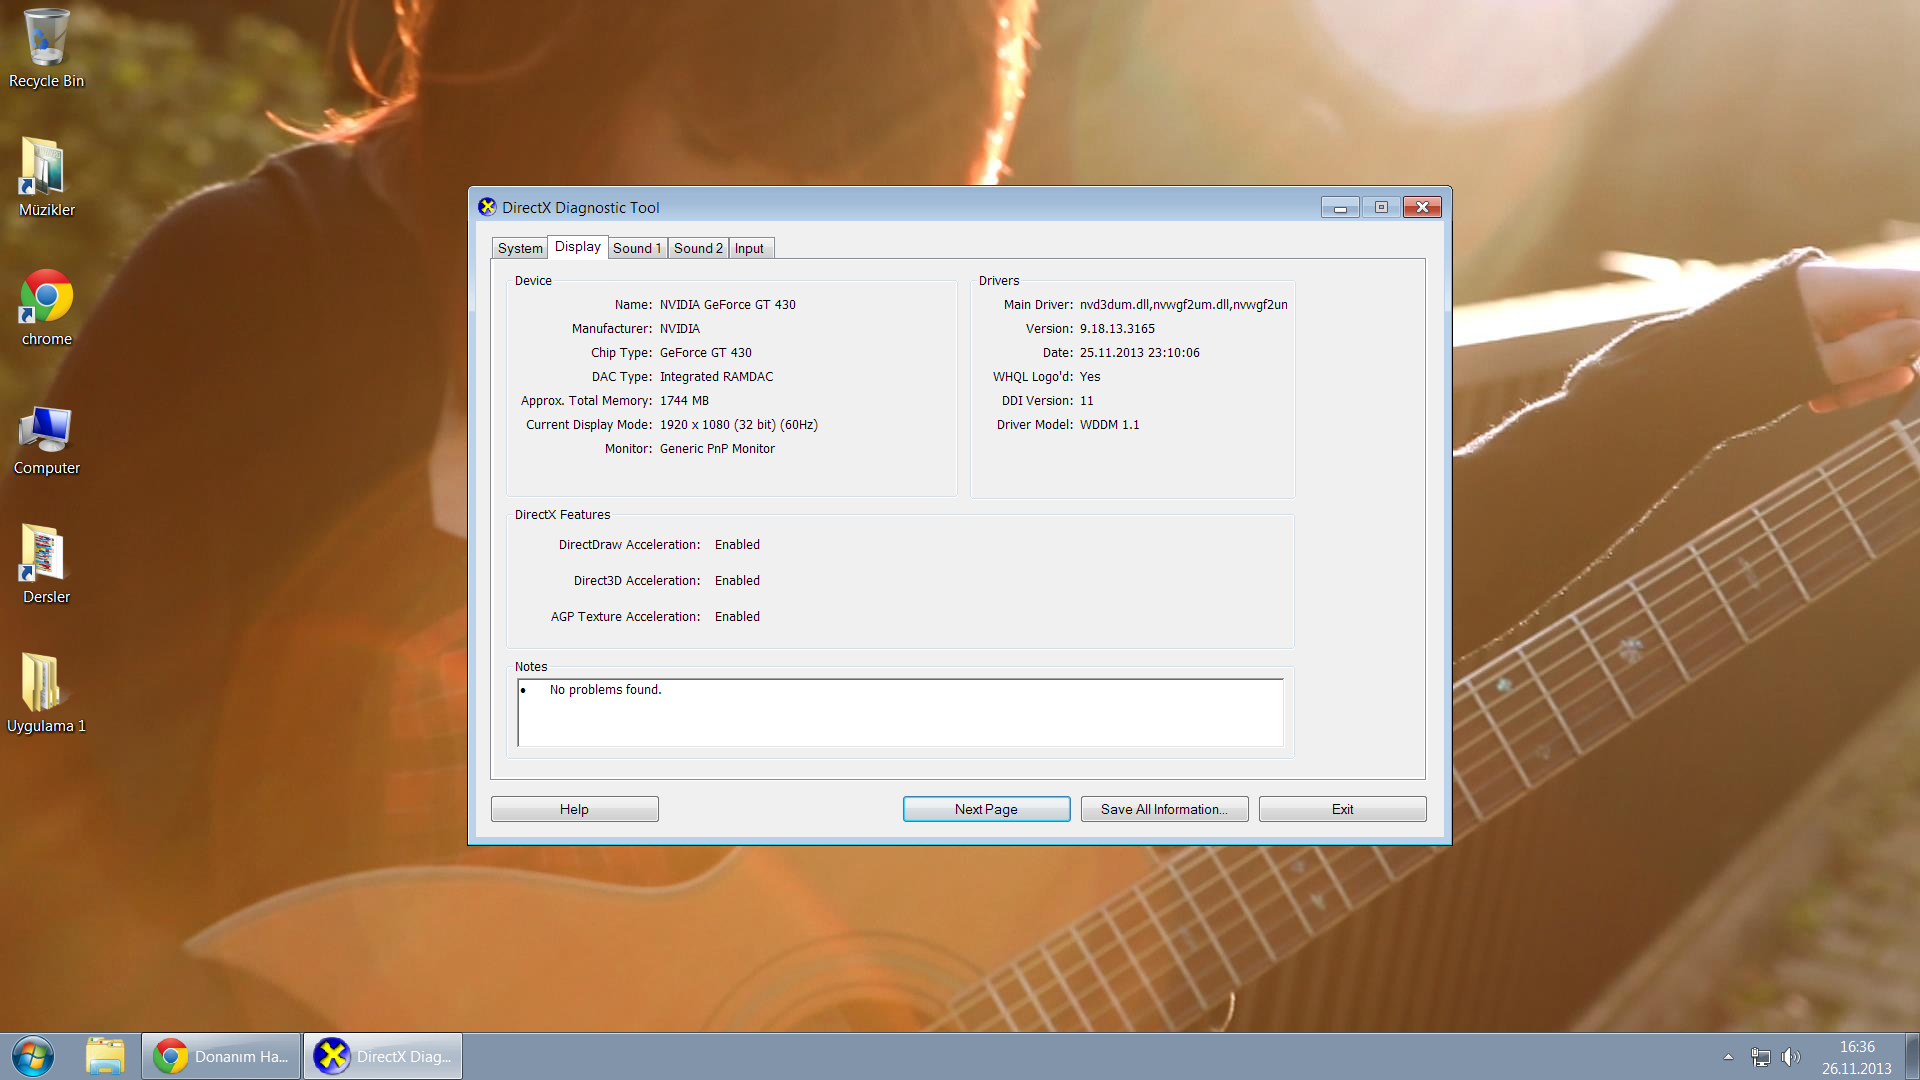Click the Help button

click(x=574, y=809)
